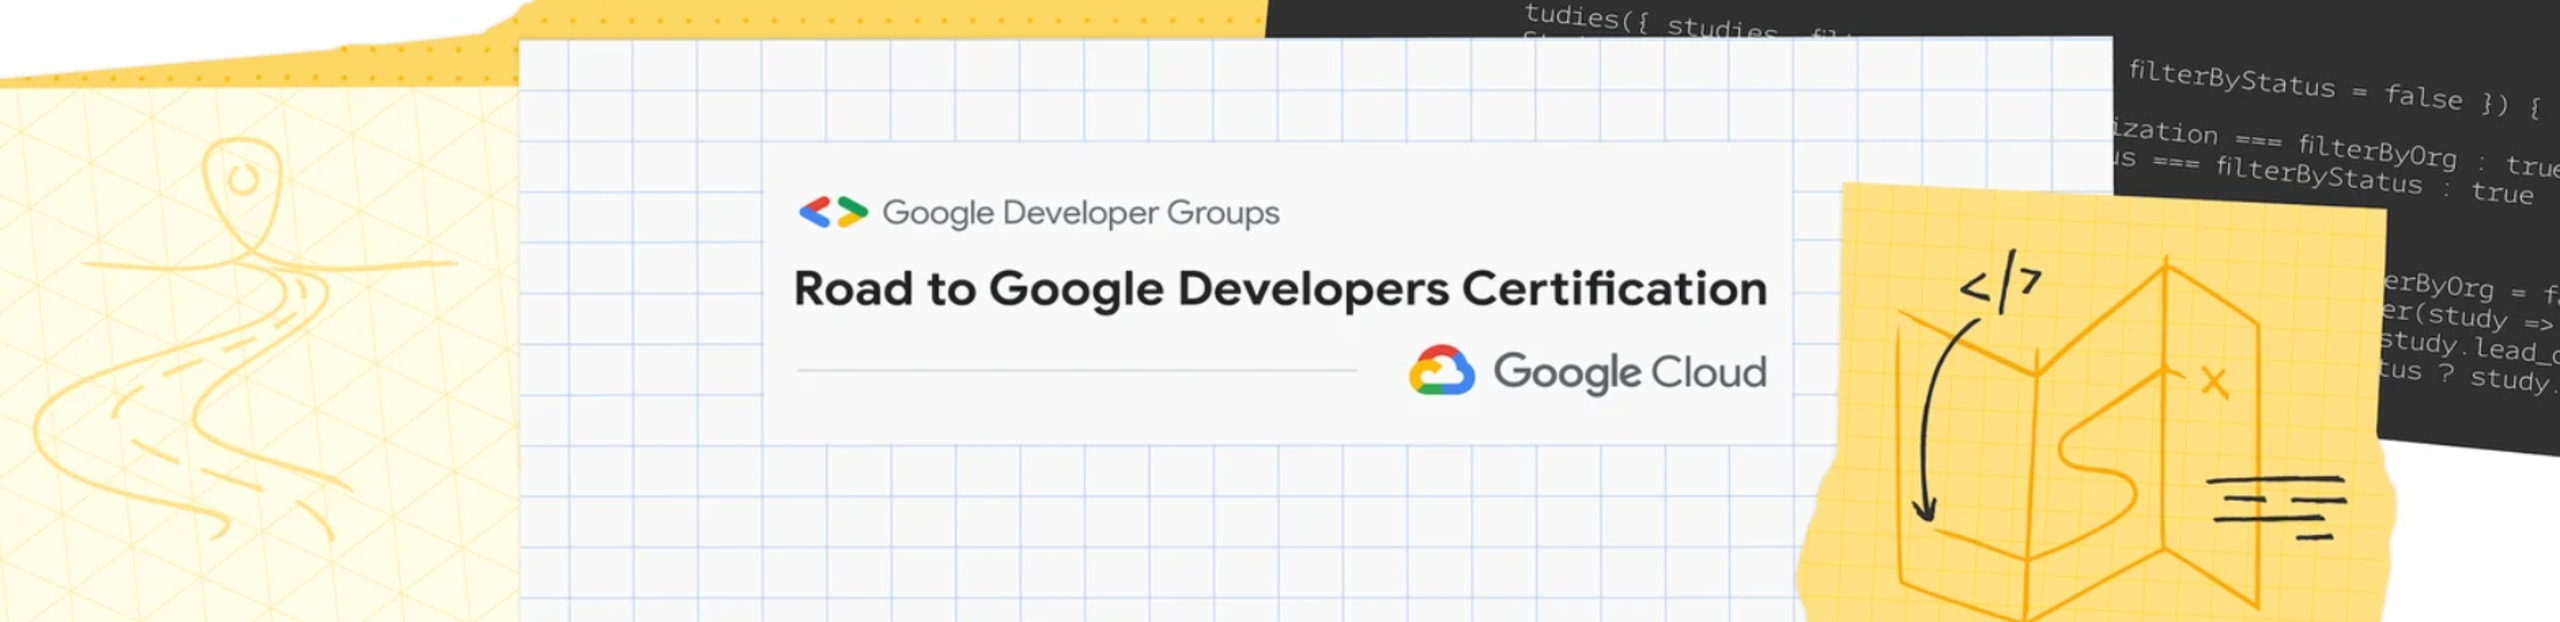This screenshot has width=2560, height=622.
Task: Click the "Google Cloud" wordmark text
Action: pyautogui.click(x=1630, y=372)
